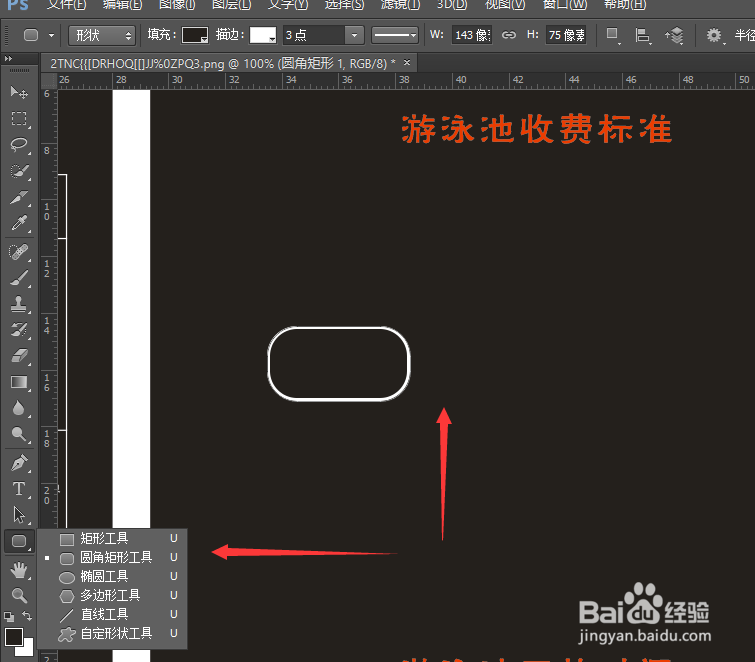The image size is (755, 662).
Task: Open the 图像 menu
Action: pyautogui.click(x=177, y=5)
